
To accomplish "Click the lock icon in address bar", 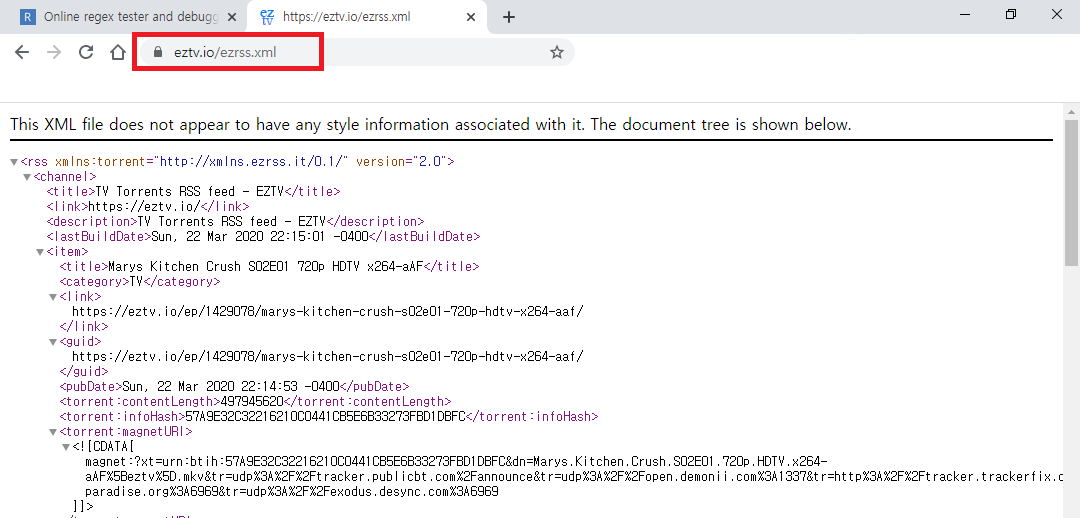I will pyautogui.click(x=157, y=52).
